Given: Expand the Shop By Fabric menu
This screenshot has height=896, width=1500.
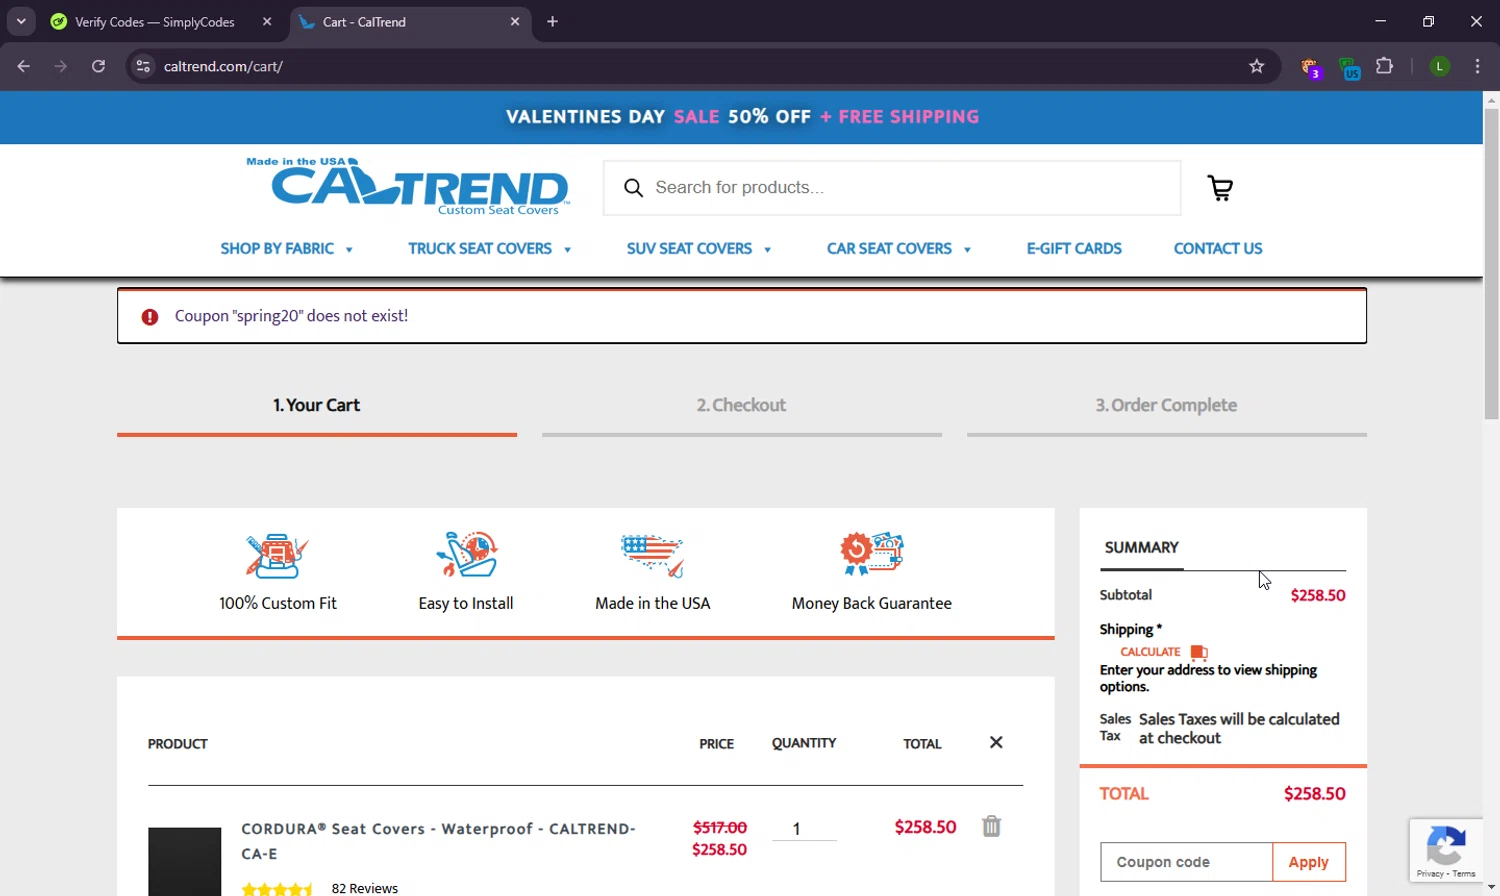Looking at the screenshot, I should tap(287, 248).
